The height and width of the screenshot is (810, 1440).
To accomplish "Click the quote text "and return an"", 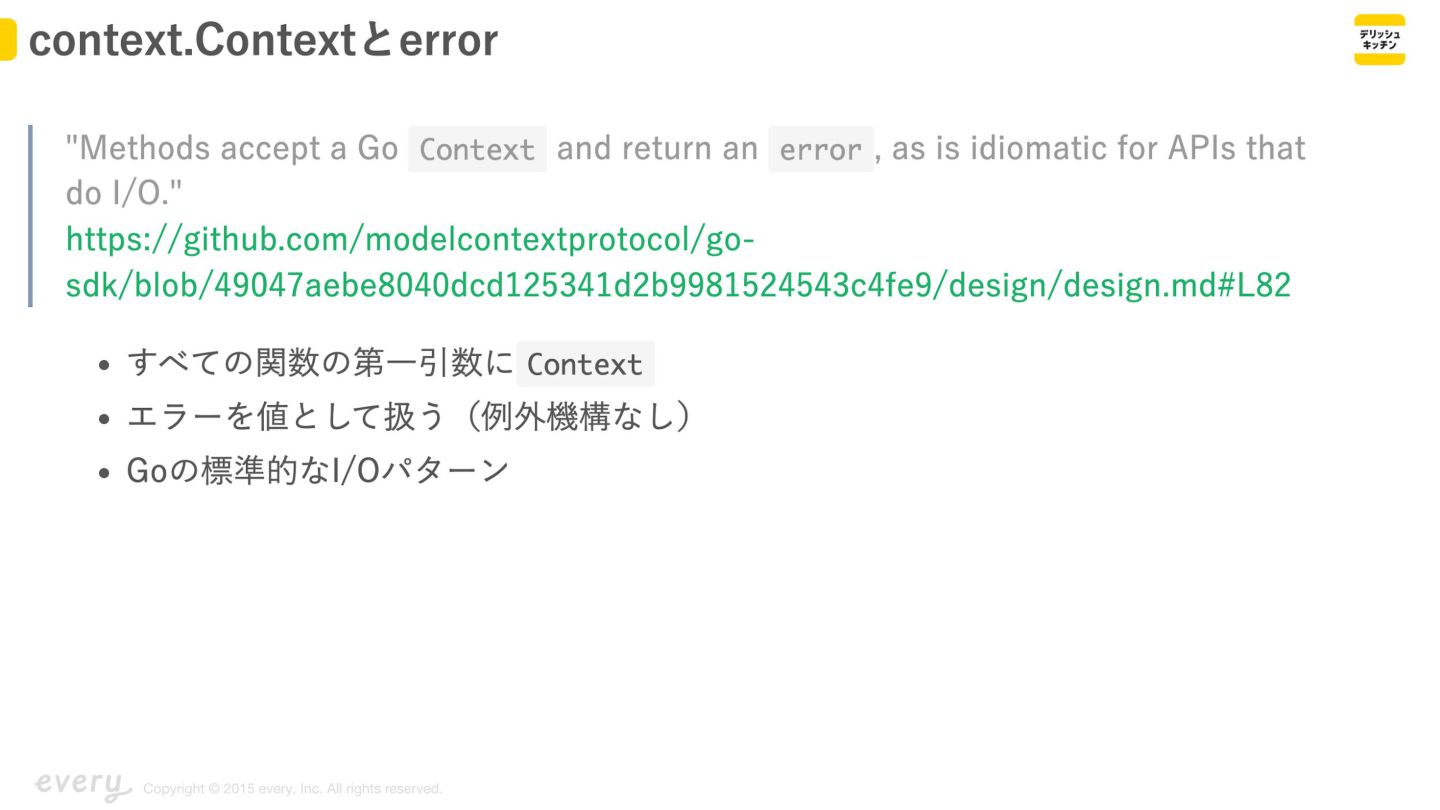I will tap(657, 148).
